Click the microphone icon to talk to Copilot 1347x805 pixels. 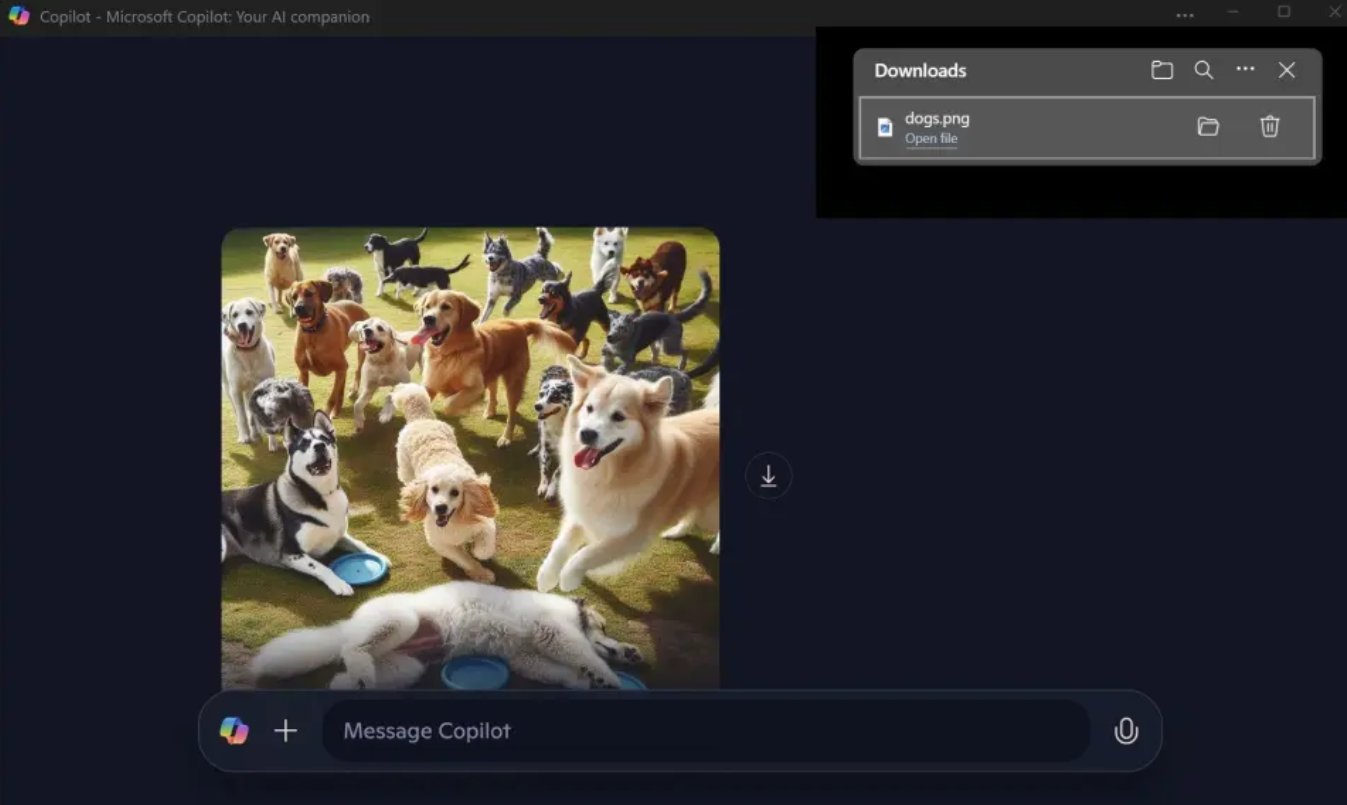pyautogui.click(x=1126, y=731)
